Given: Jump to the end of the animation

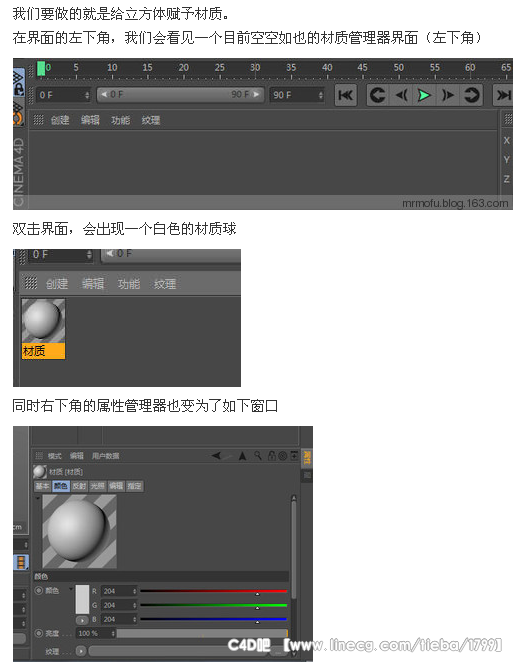Looking at the screenshot, I should (x=503, y=95).
